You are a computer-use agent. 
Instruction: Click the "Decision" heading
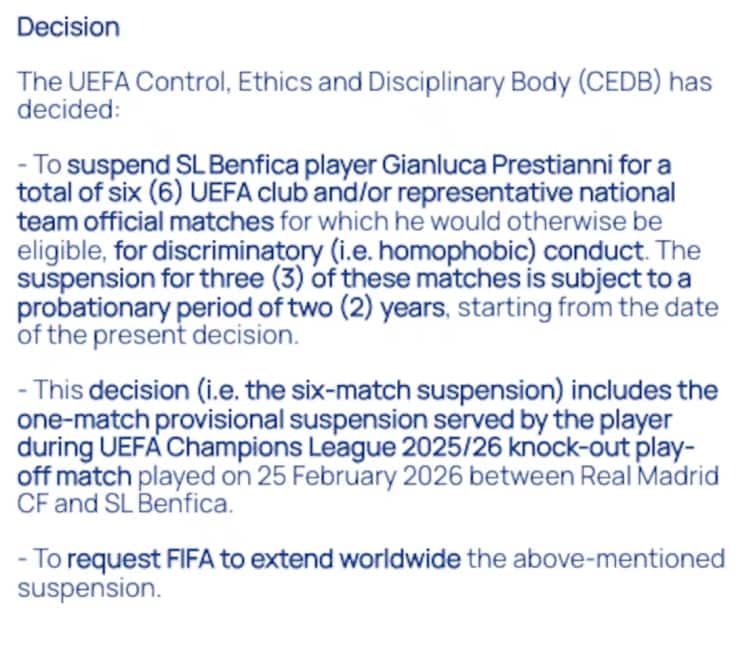(x=68, y=27)
